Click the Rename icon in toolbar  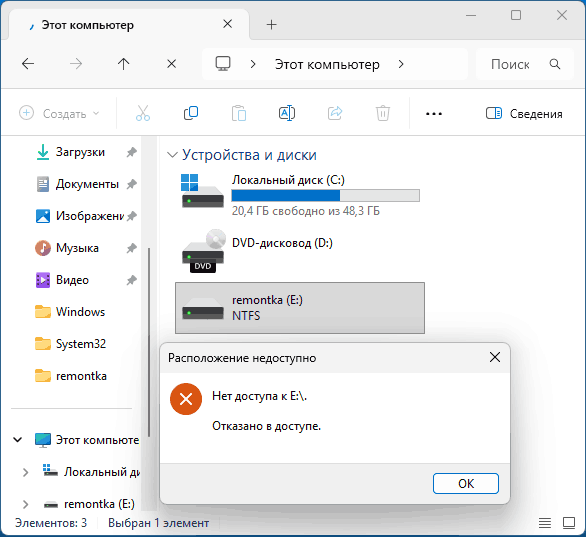(287, 113)
